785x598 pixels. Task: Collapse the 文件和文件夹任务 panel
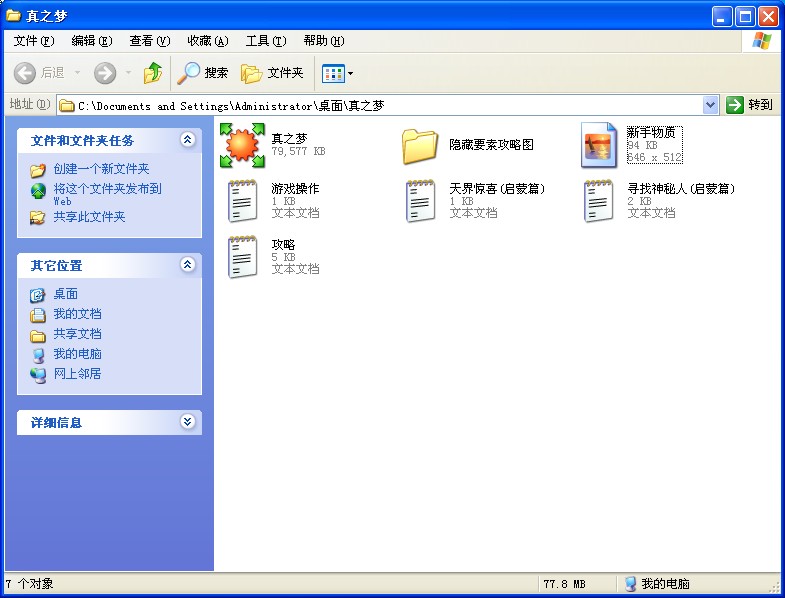click(x=187, y=140)
